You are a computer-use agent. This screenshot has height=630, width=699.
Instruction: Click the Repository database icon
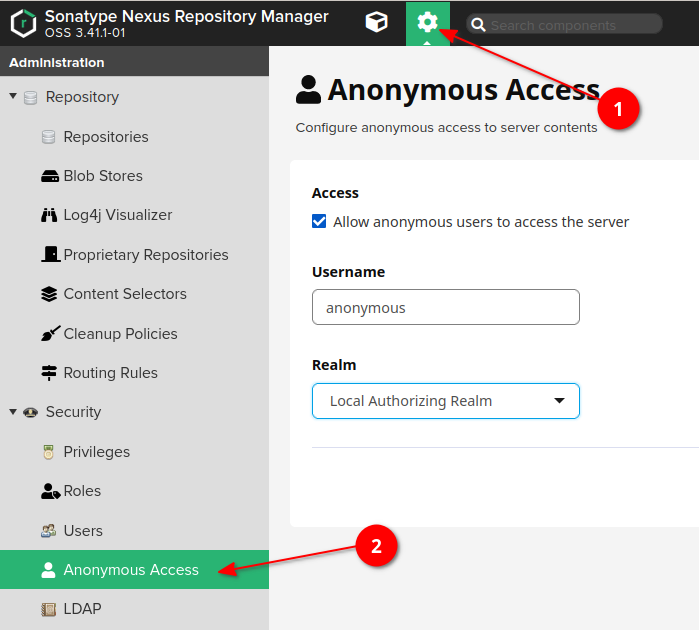(x=30, y=98)
